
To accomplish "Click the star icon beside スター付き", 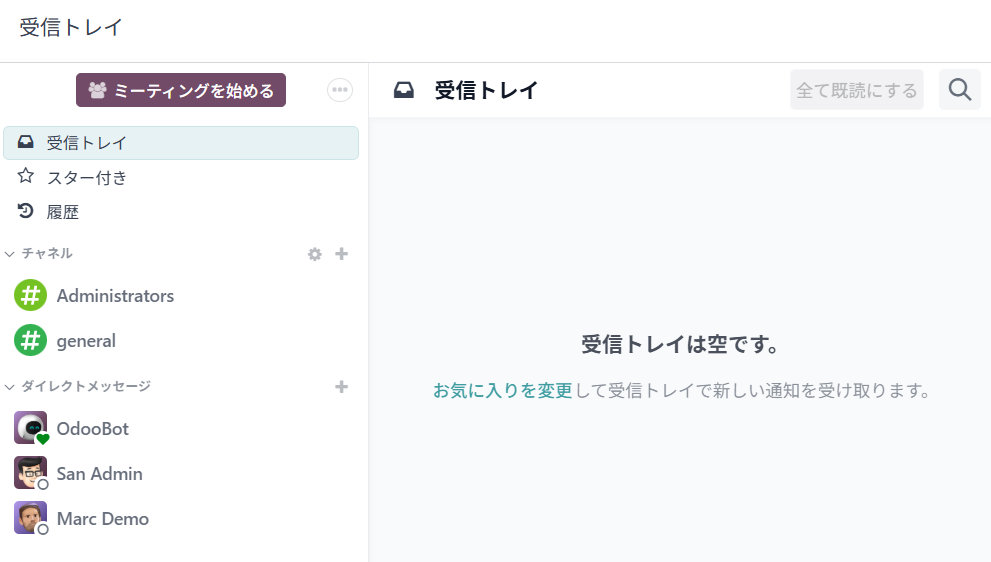I will pyautogui.click(x=26, y=177).
